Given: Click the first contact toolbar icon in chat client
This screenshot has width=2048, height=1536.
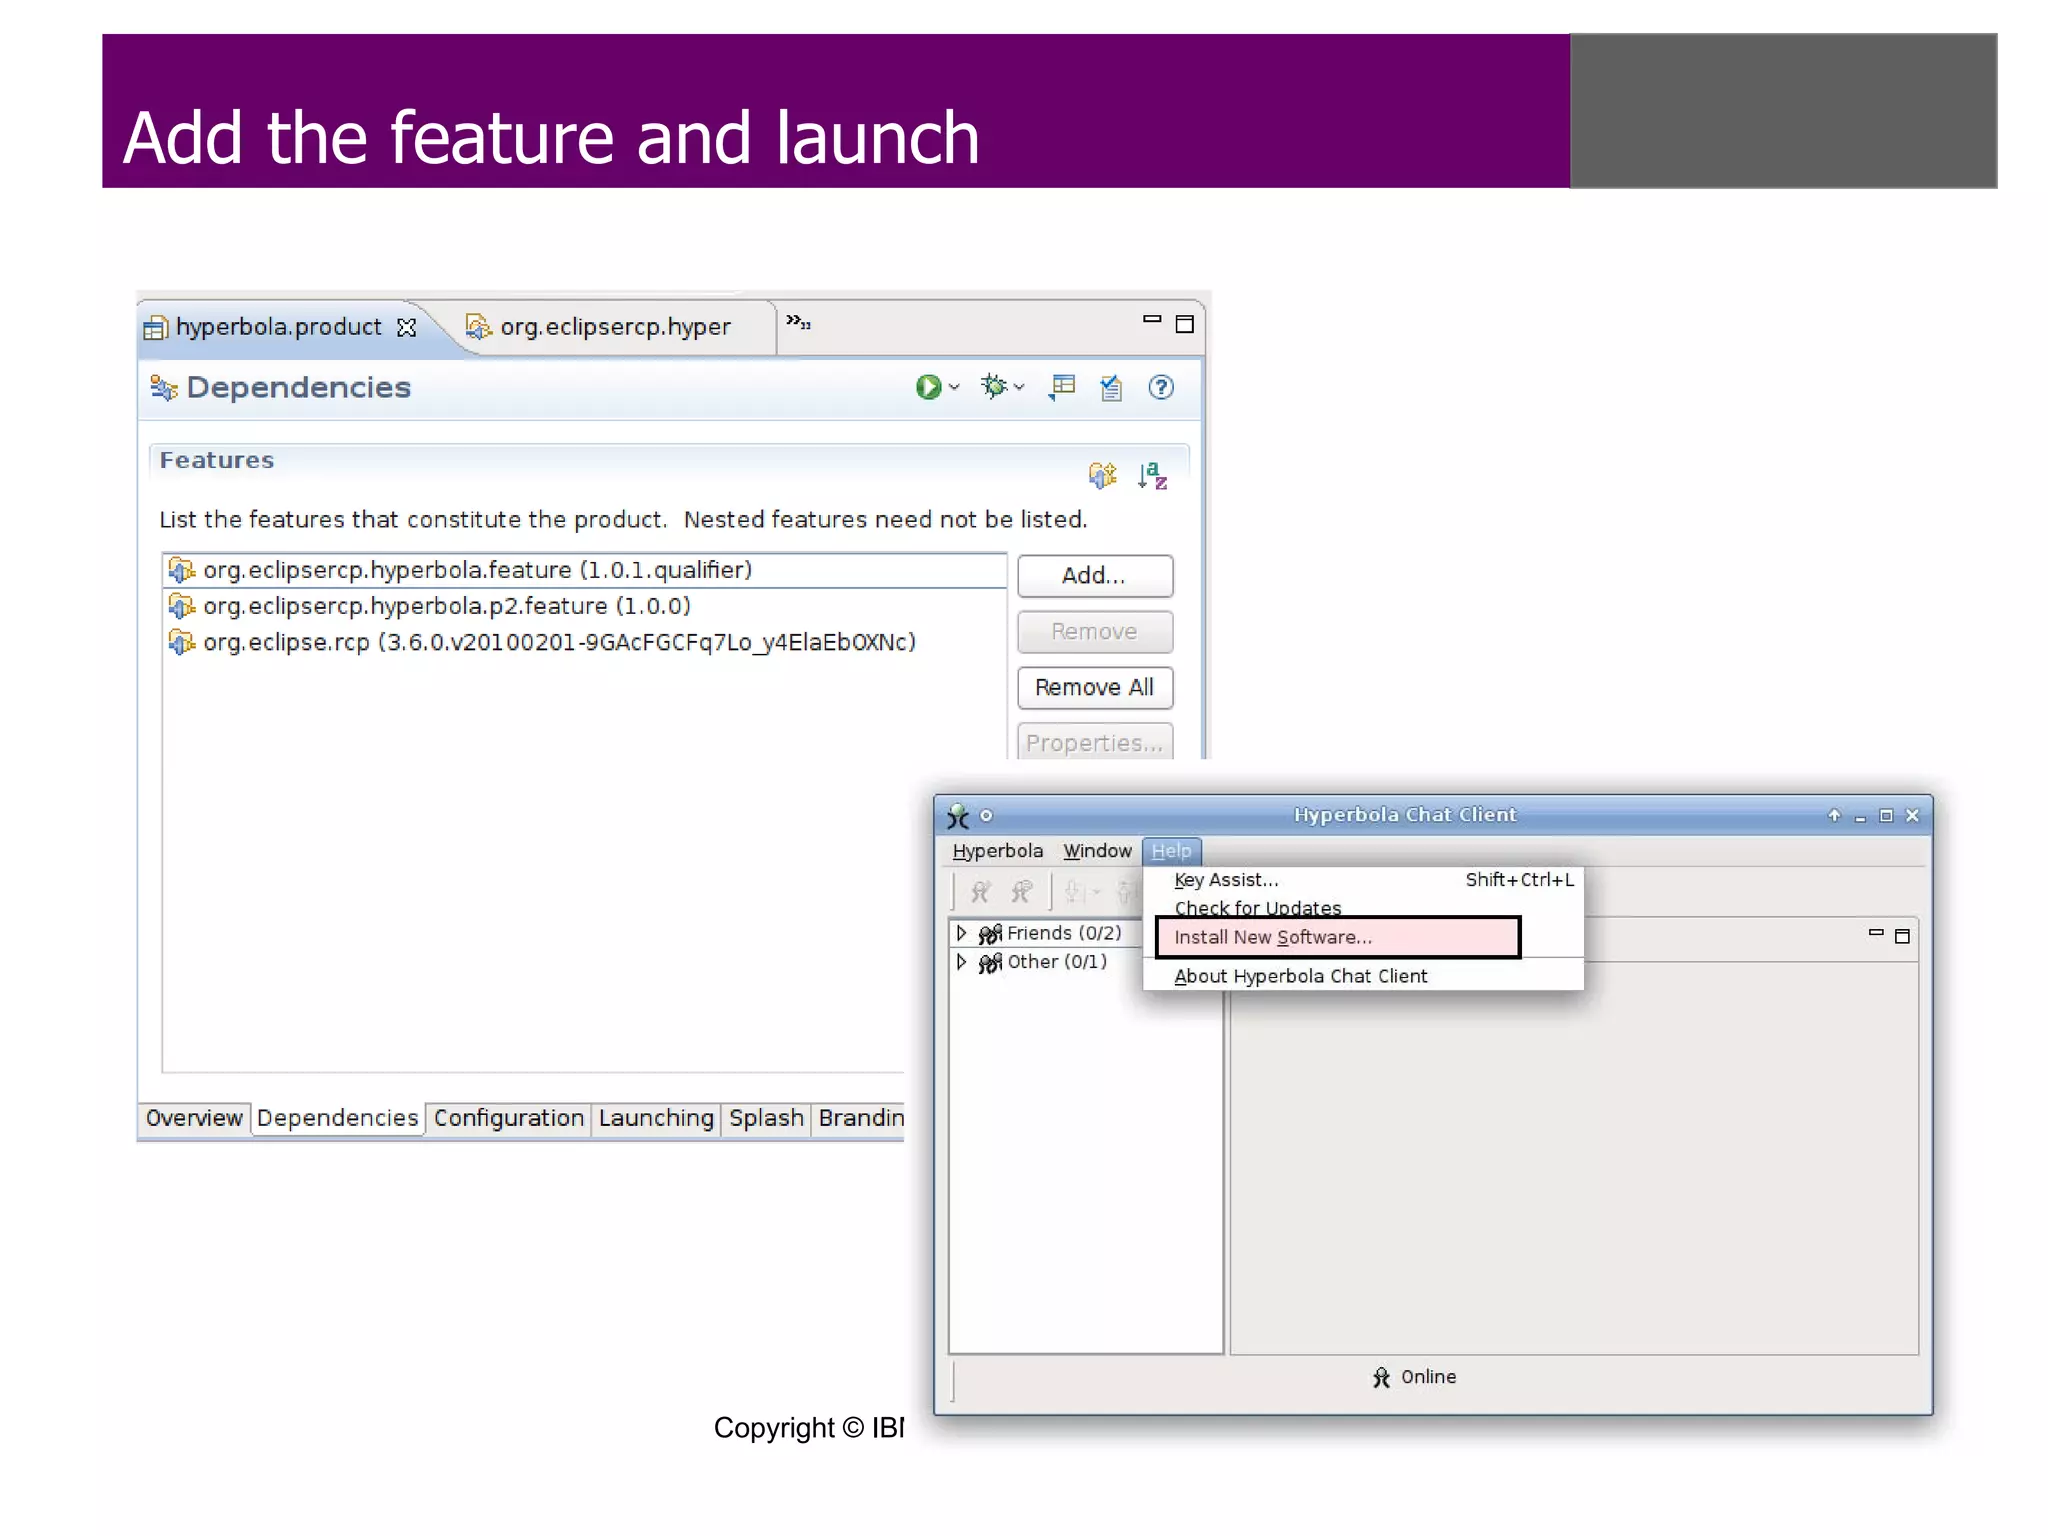Looking at the screenshot, I should (980, 891).
